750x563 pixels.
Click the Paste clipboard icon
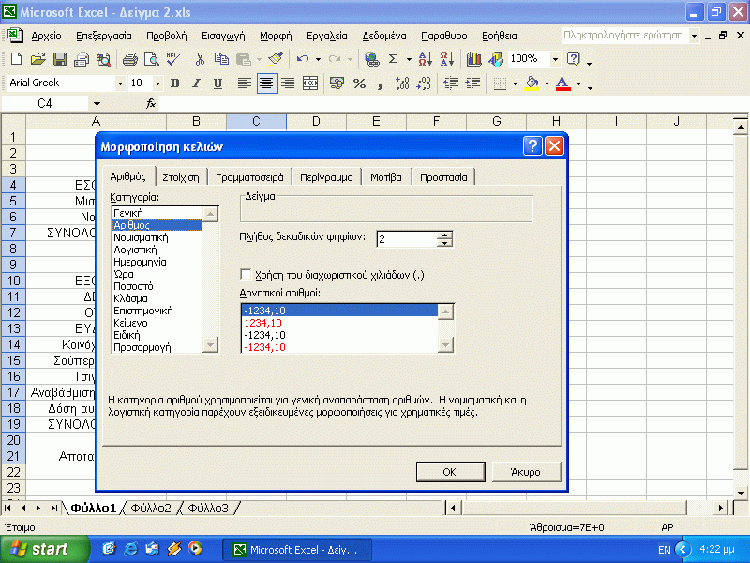pyautogui.click(x=243, y=59)
